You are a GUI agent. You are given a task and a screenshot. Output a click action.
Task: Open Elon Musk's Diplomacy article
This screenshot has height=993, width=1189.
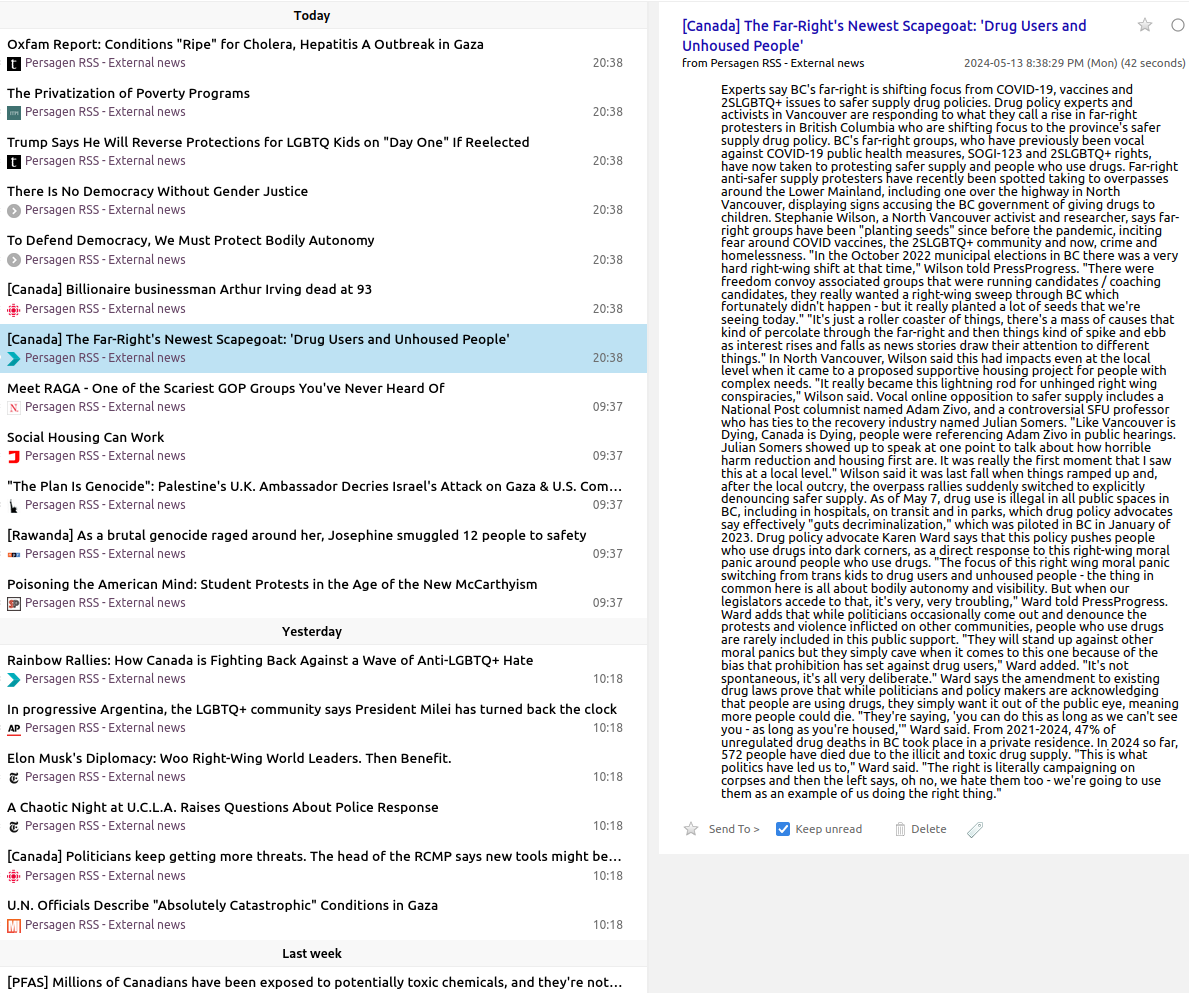pos(323,767)
